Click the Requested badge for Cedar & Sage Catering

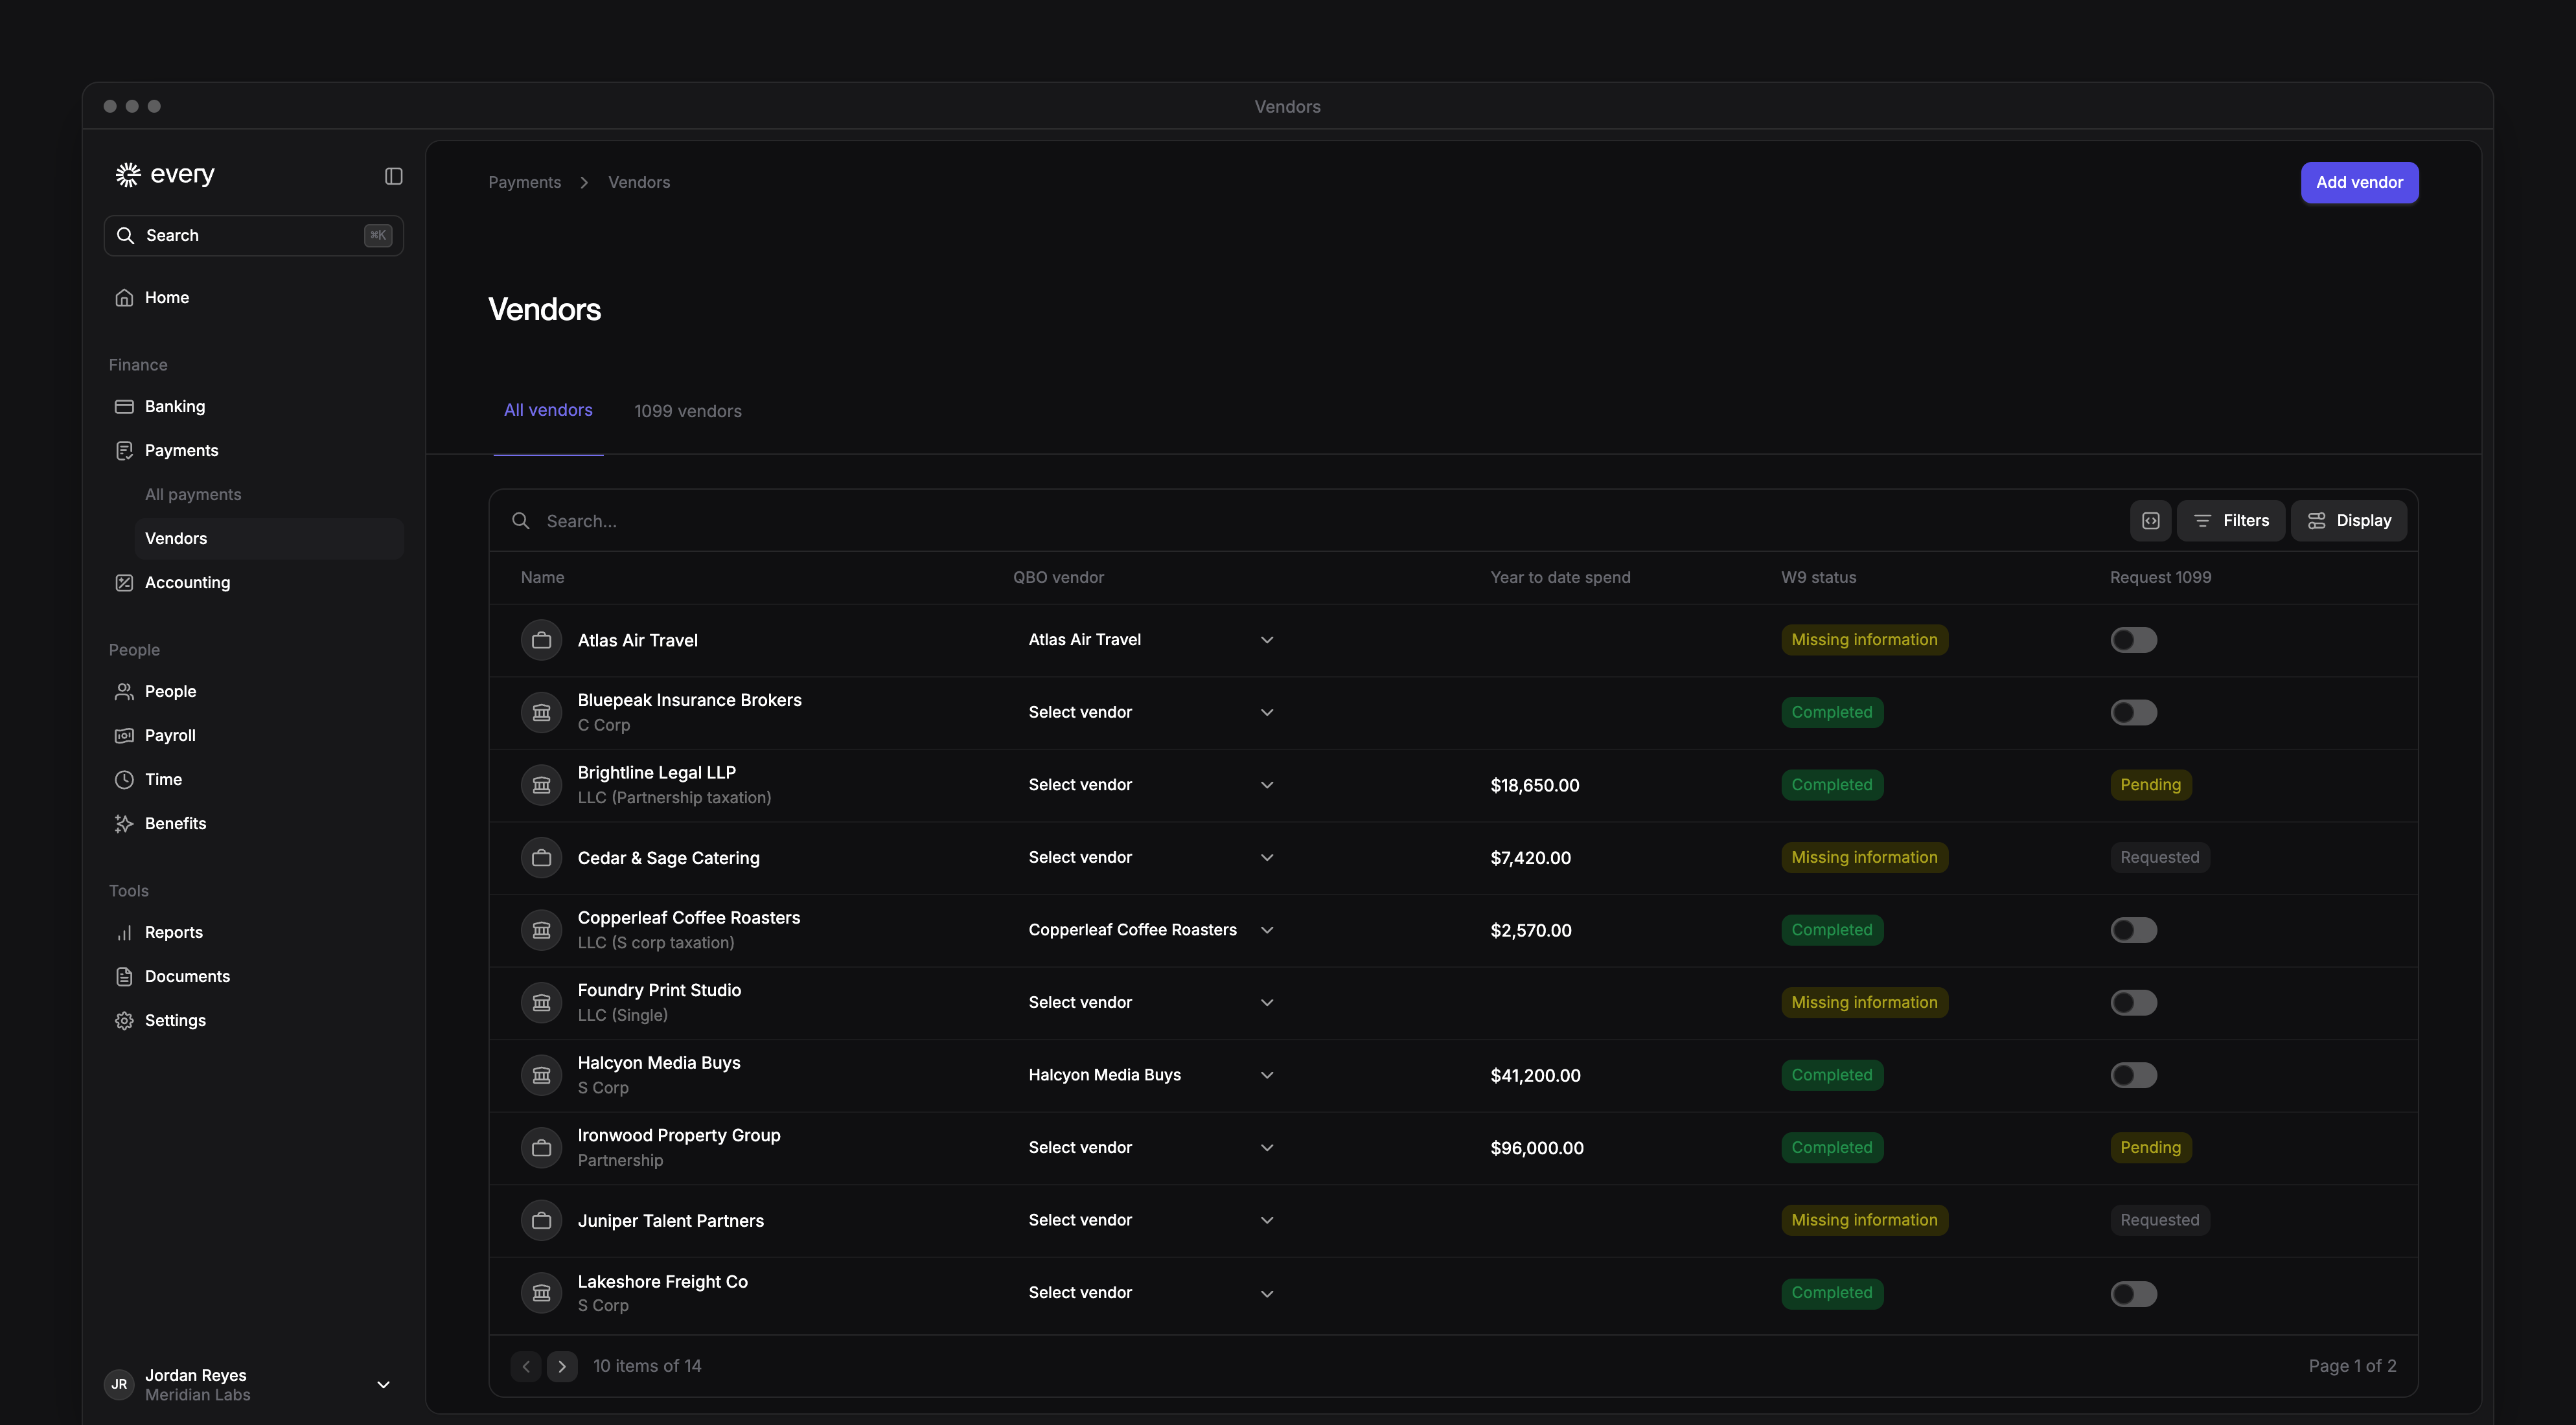(x=2160, y=858)
